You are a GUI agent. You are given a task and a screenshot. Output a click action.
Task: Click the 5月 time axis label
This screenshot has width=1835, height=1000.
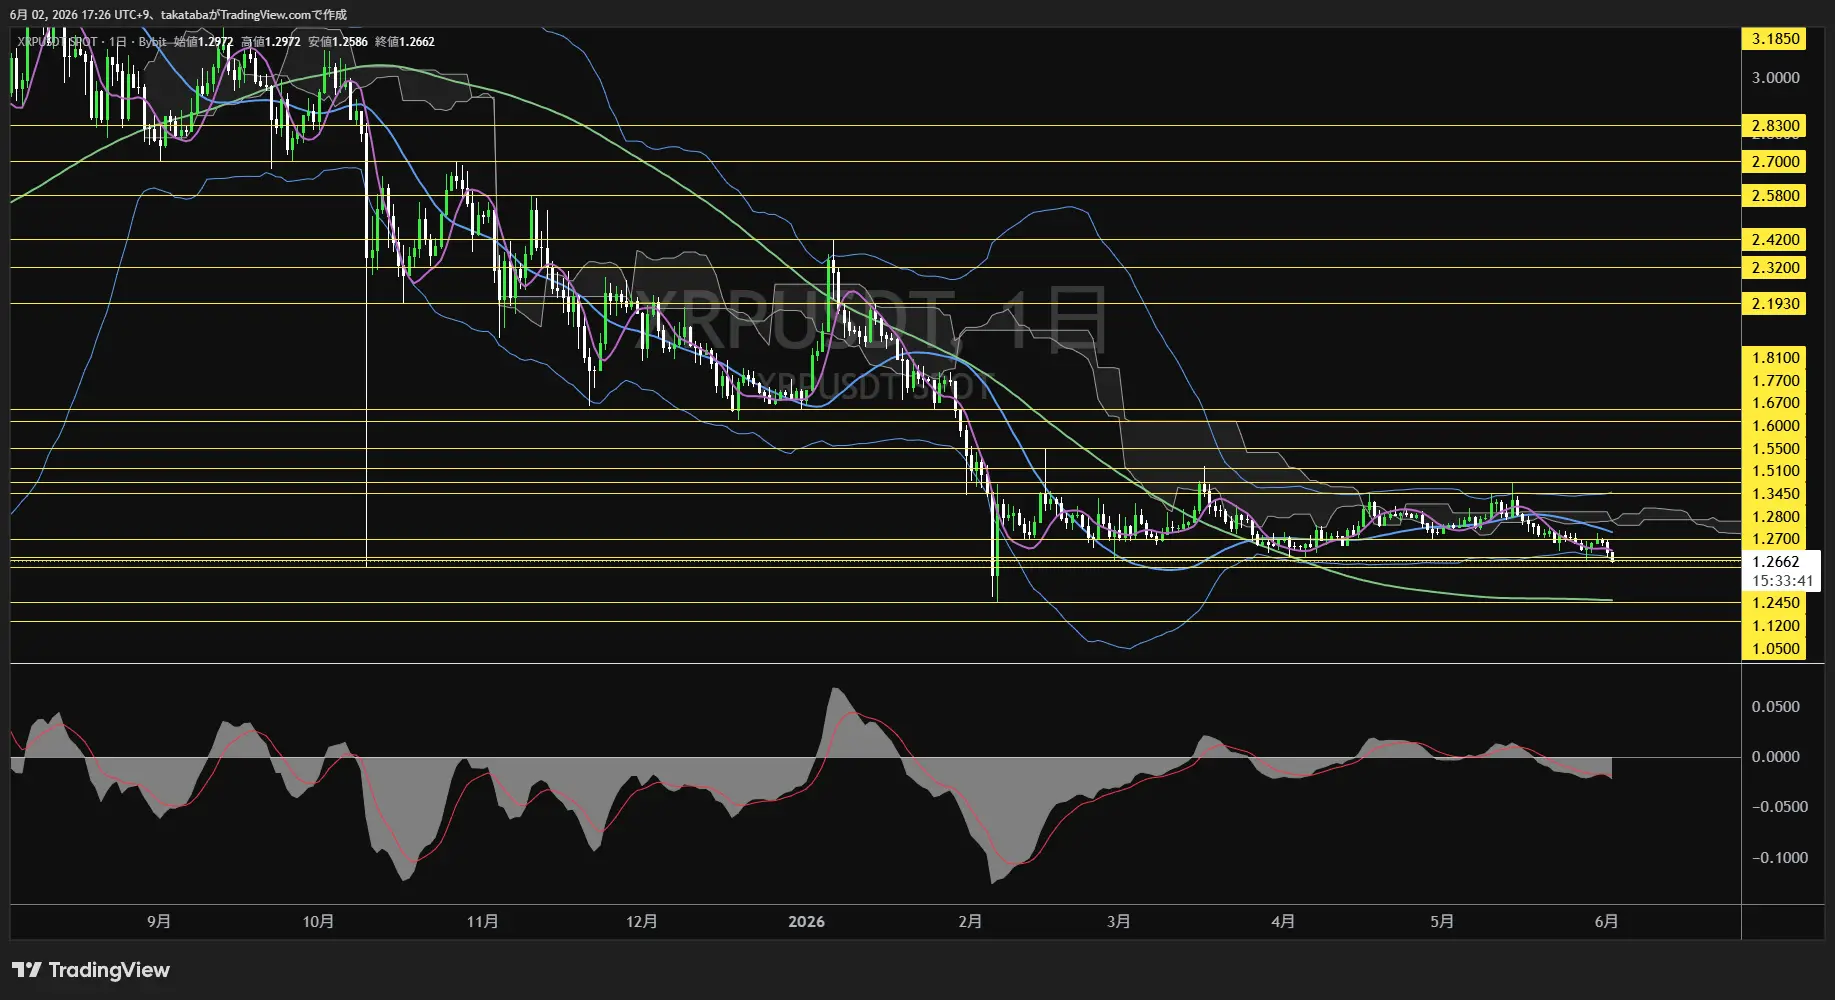pos(1442,922)
